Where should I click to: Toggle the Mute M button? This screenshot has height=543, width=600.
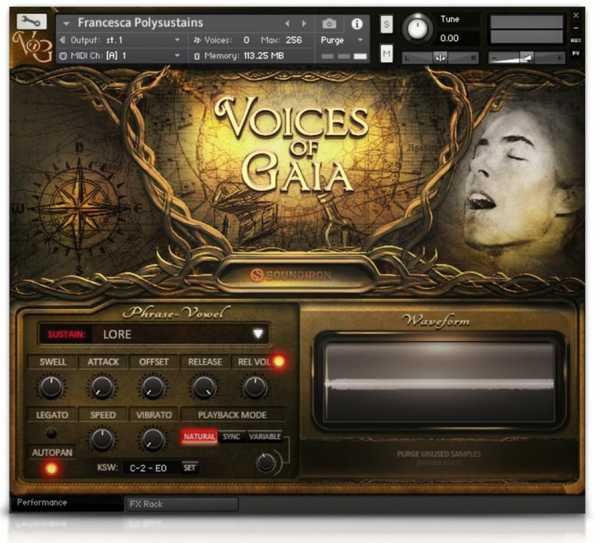point(386,54)
